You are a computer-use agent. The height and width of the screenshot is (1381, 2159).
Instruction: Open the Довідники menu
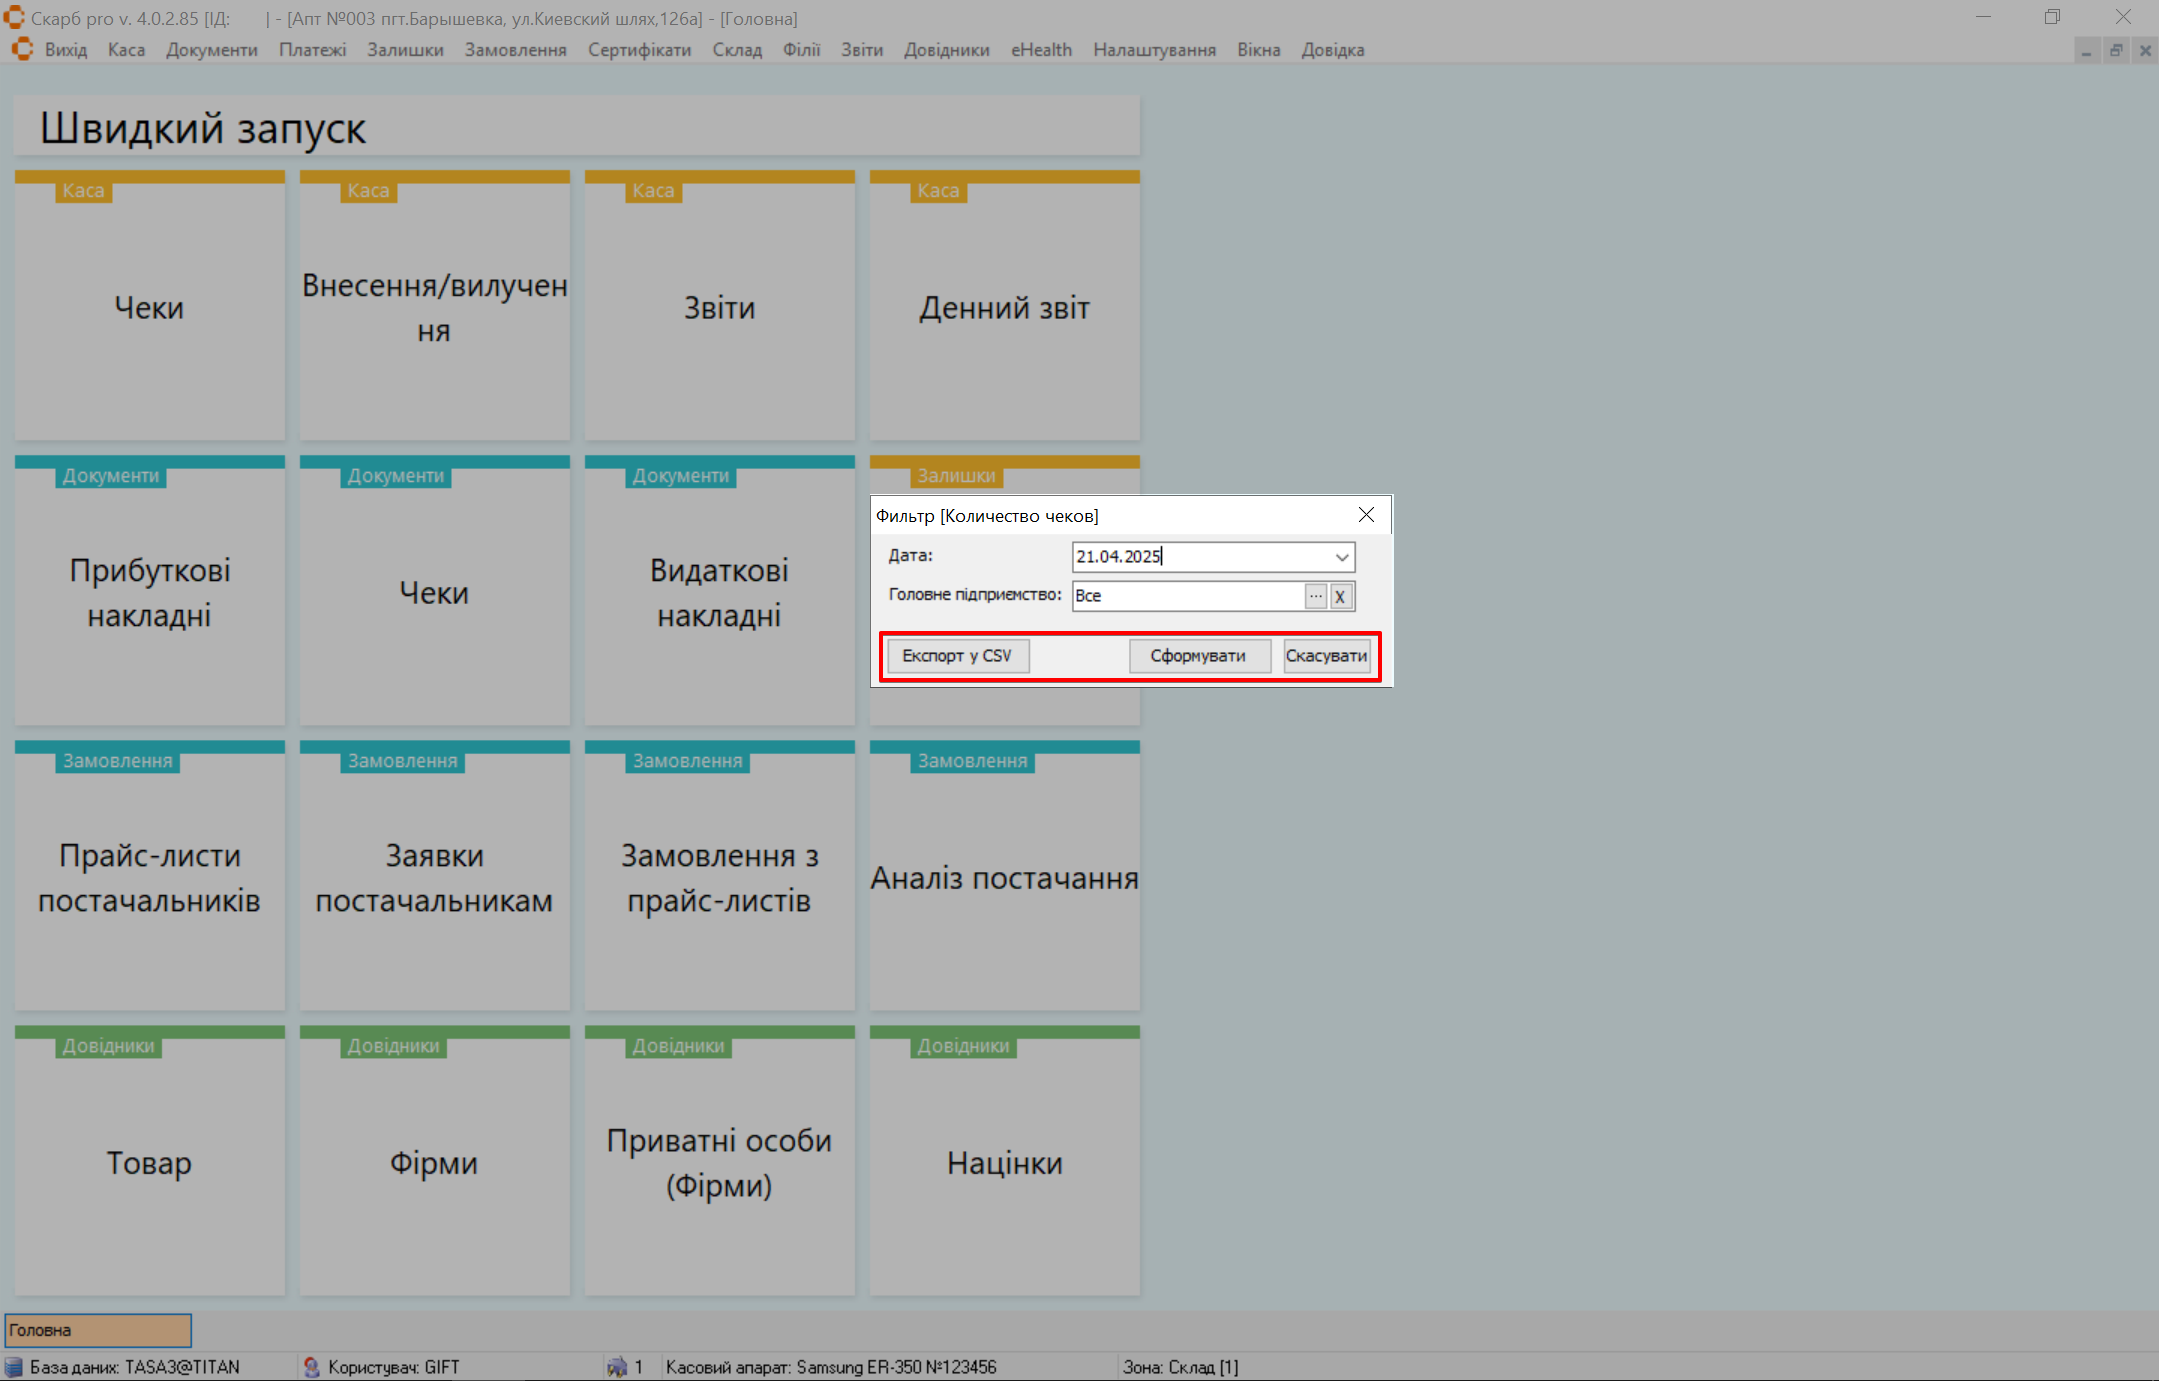point(946,50)
